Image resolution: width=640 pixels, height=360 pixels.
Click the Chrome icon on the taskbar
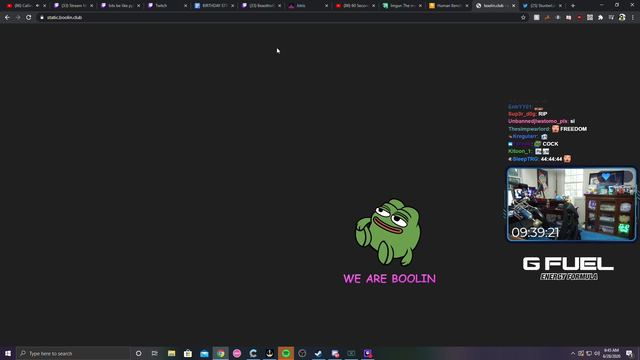point(220,353)
